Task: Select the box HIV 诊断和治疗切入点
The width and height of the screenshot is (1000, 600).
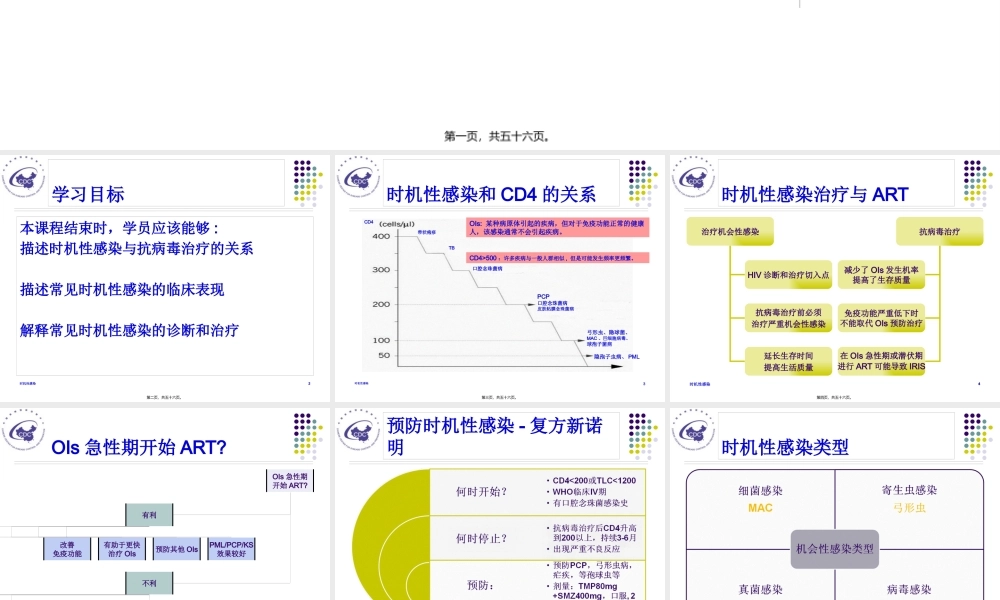Action: click(788, 275)
